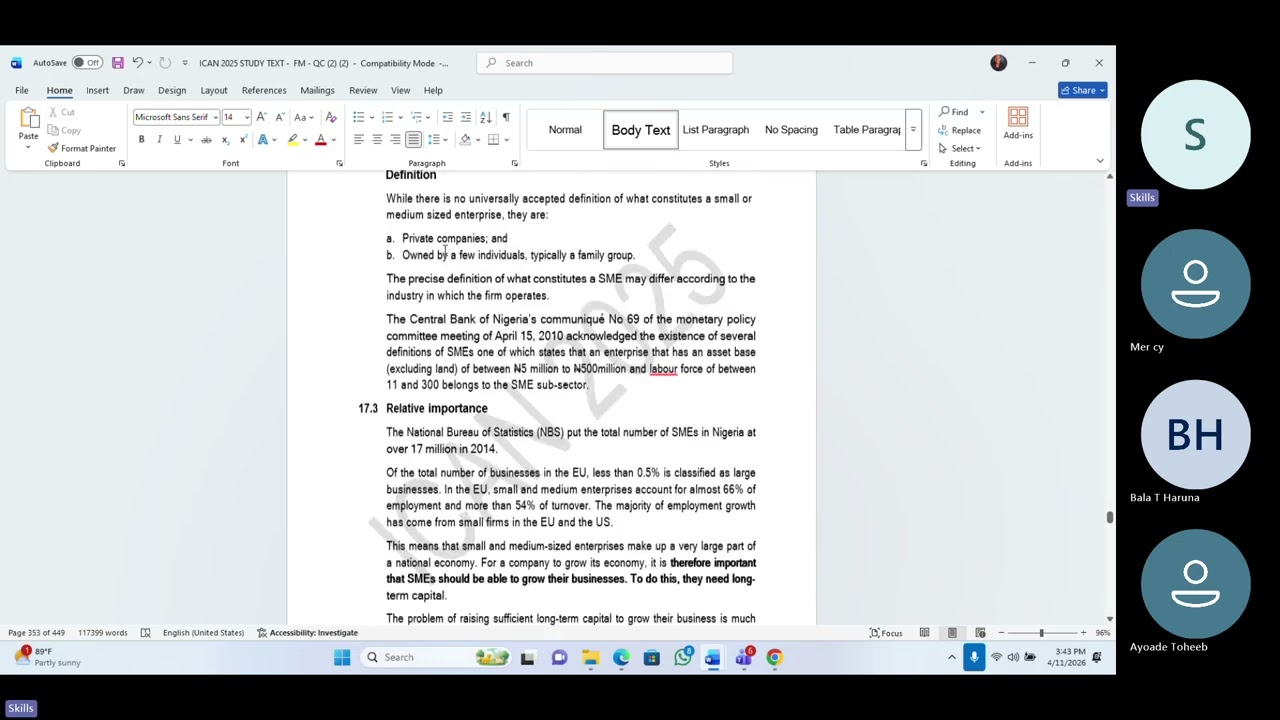This screenshot has height=720, width=1280.
Task: Open WhatsApp from the taskbar
Action: 683,657
